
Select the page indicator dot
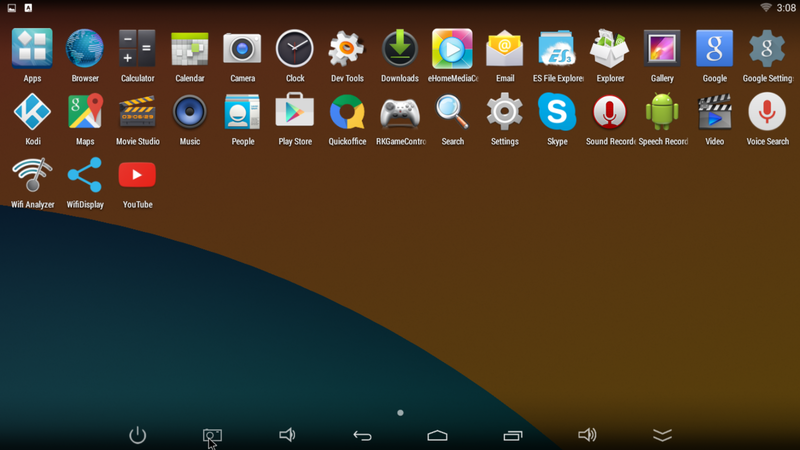400,412
